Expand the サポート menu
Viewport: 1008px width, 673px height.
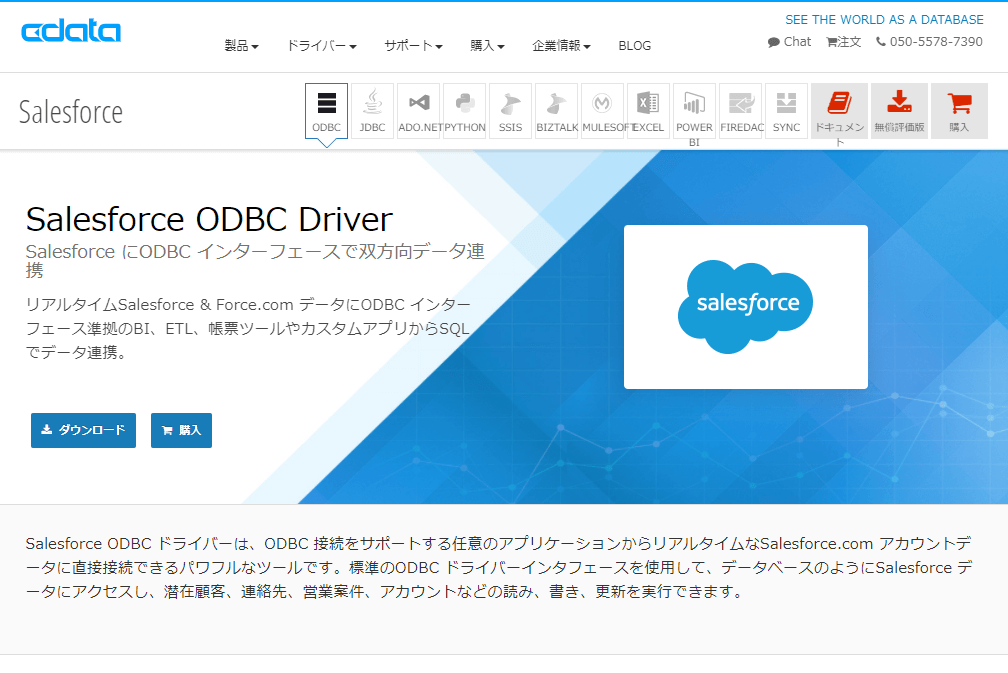[x=413, y=46]
